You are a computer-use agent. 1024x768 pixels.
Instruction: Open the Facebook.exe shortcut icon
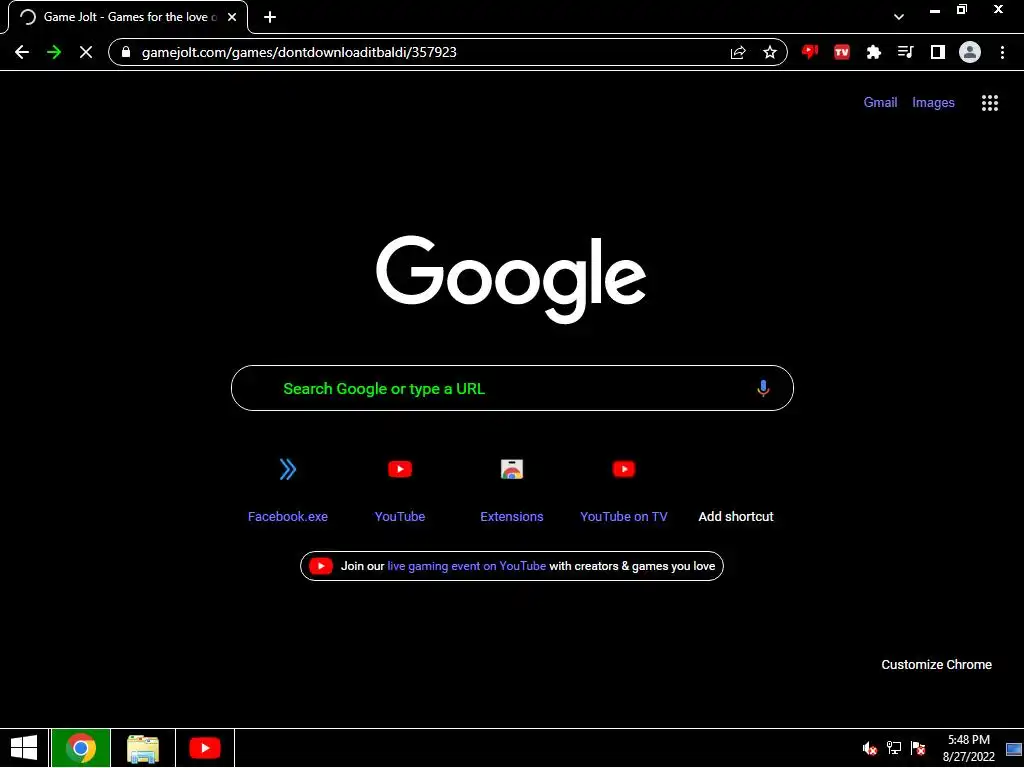click(288, 469)
